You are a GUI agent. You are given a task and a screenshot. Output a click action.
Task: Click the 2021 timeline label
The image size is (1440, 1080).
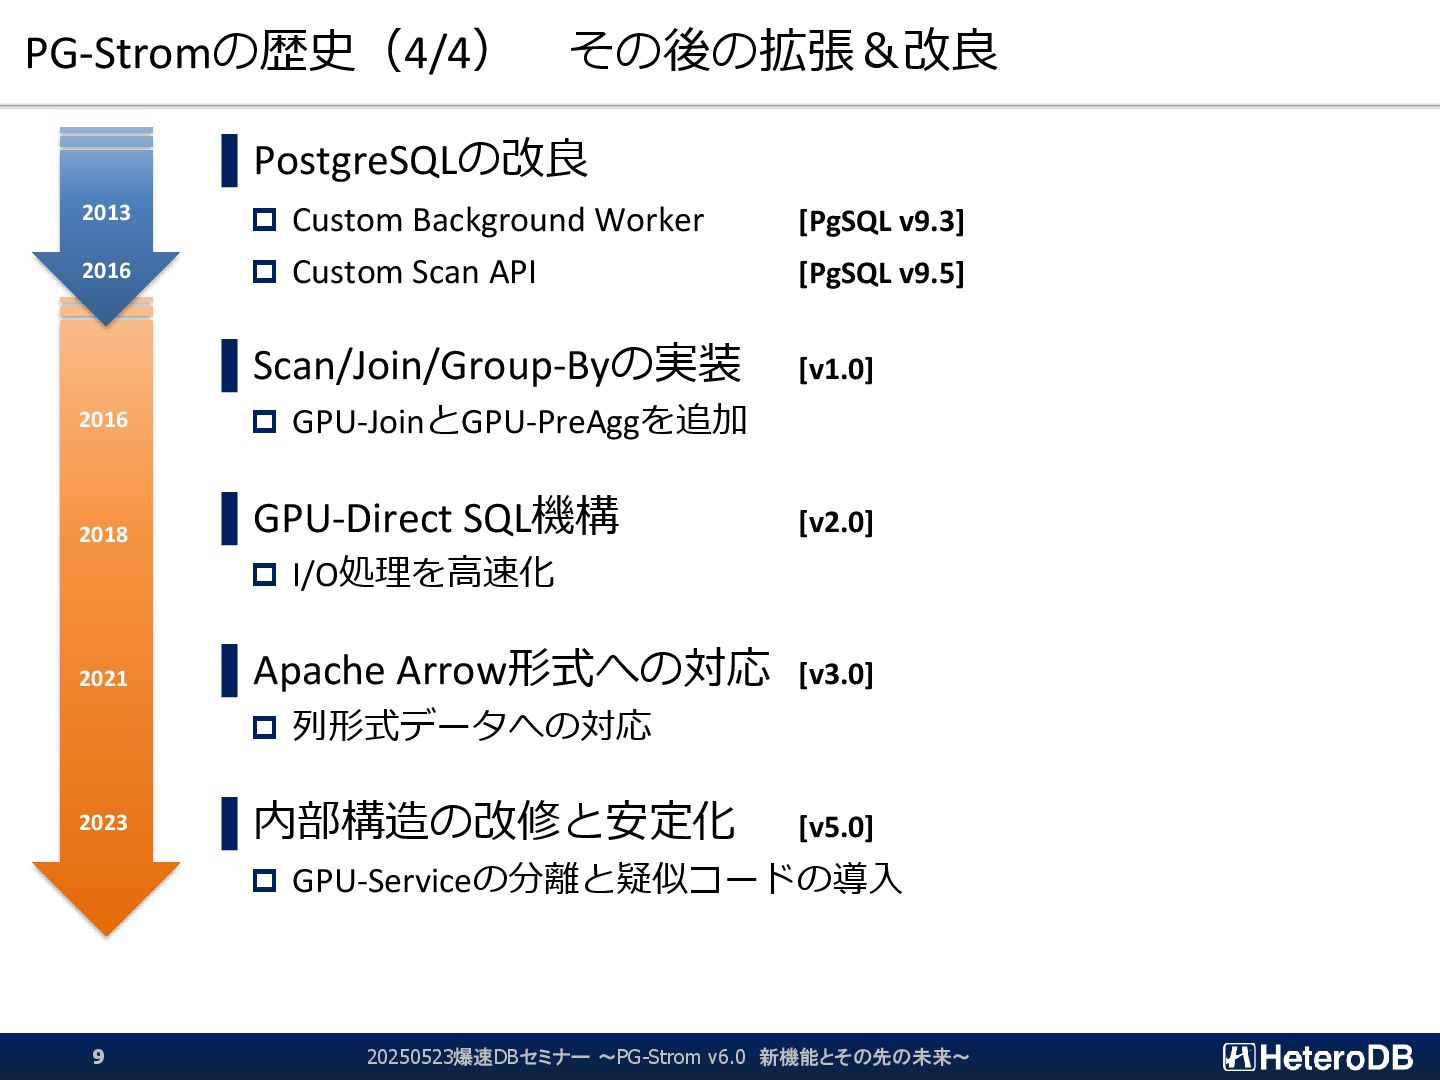104,678
